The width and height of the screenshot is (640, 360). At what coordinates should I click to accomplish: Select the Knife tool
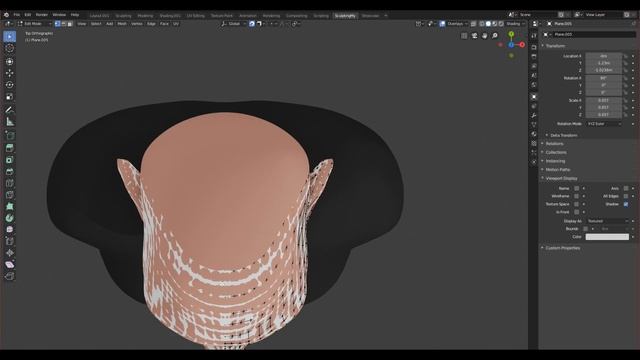click(x=10, y=195)
